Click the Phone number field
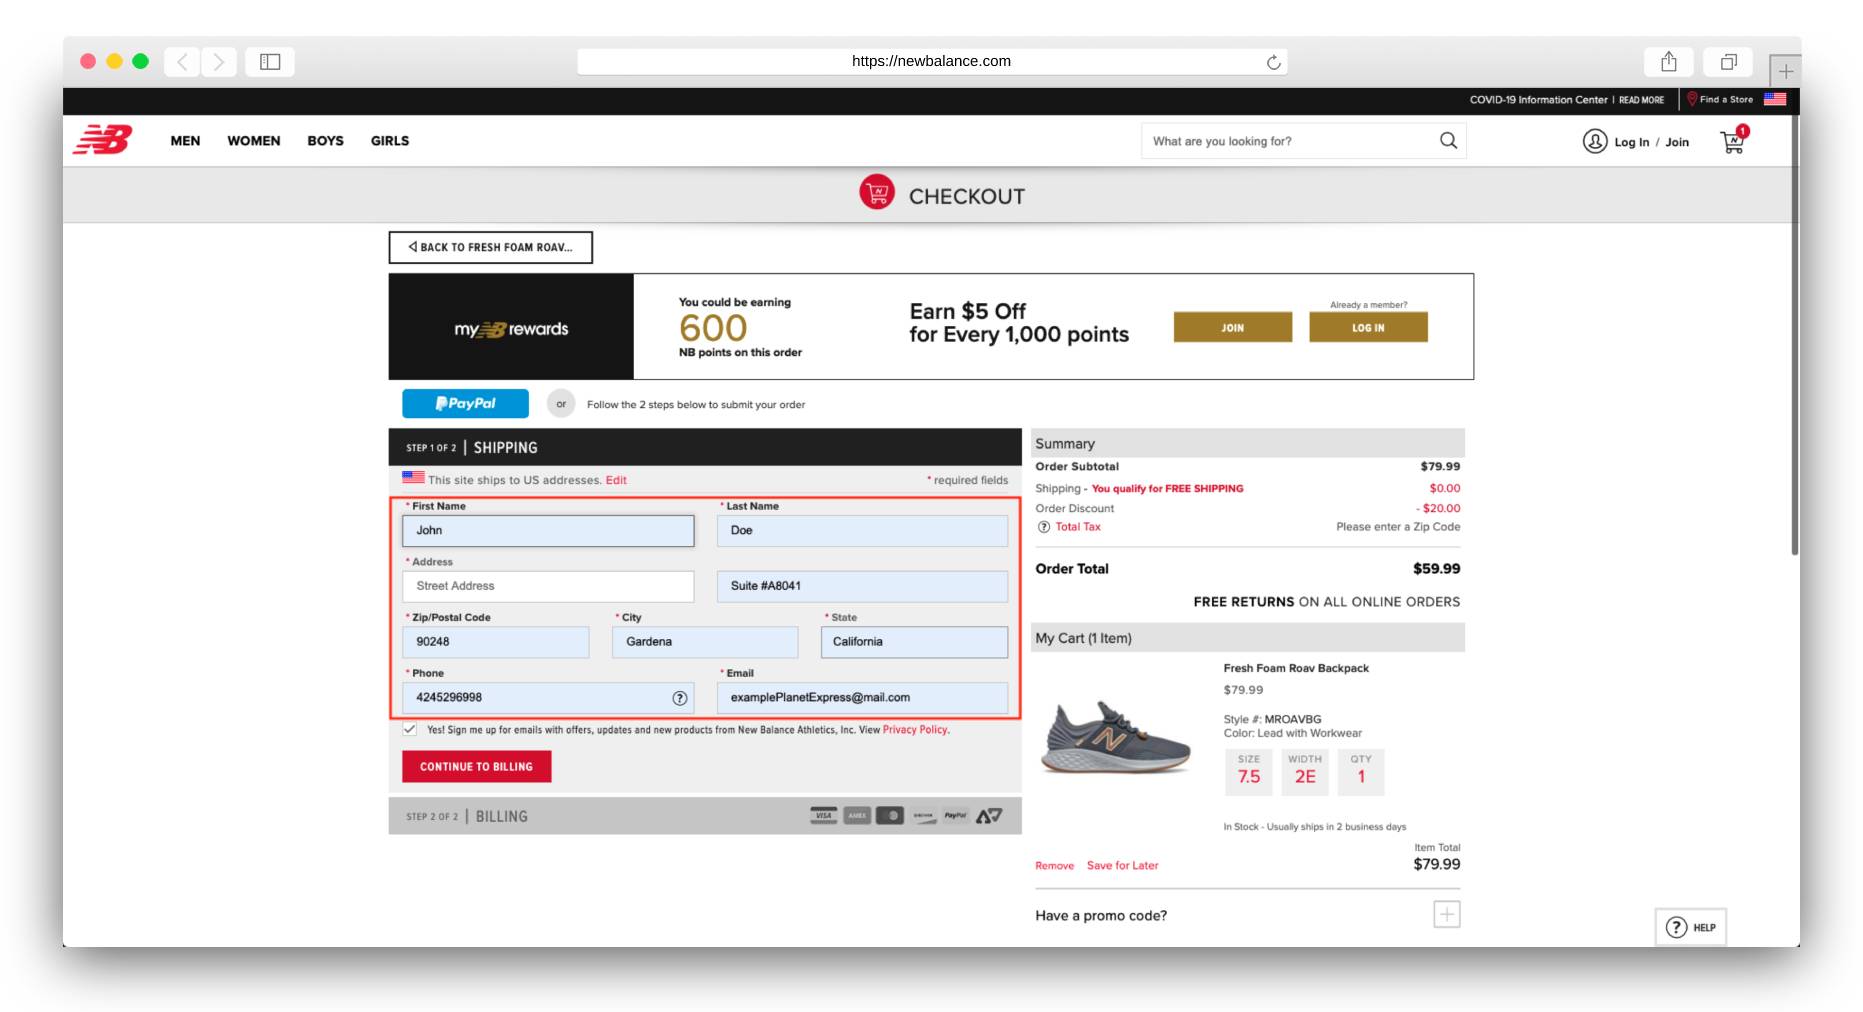The image size is (1863, 1012). (548, 698)
